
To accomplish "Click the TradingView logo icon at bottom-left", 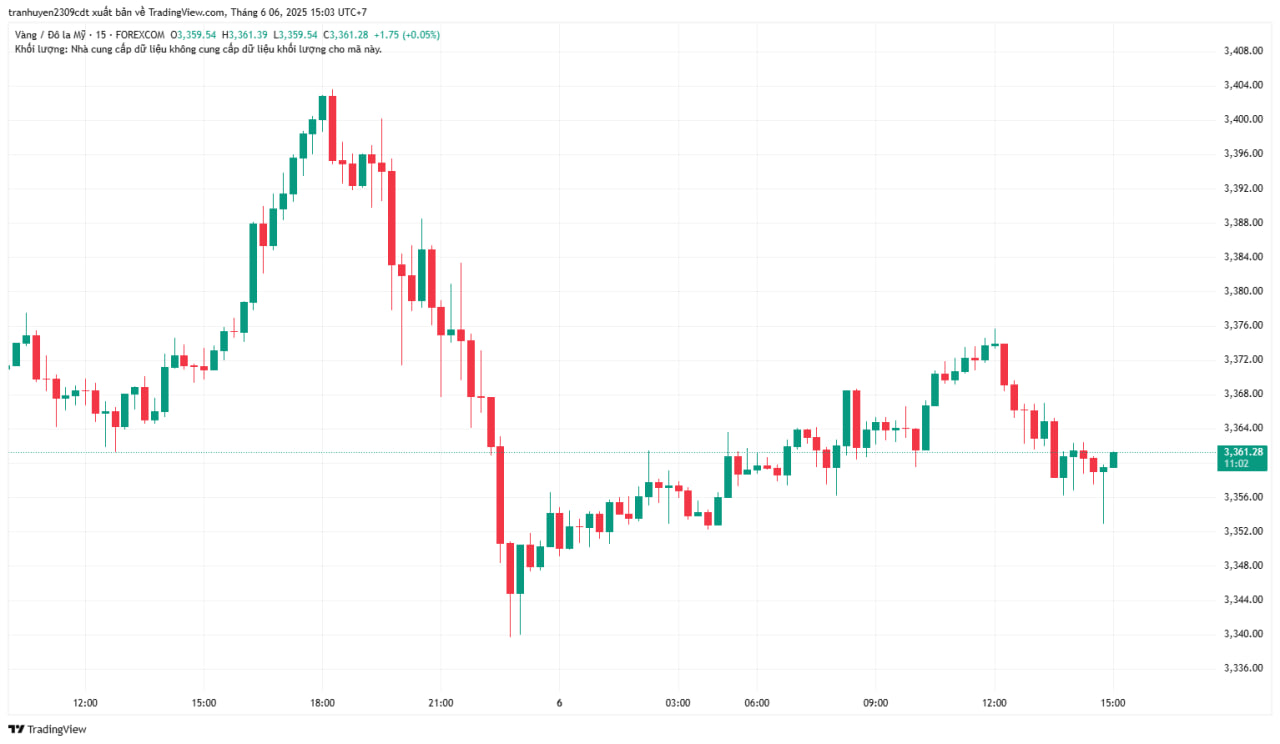I will point(16,729).
